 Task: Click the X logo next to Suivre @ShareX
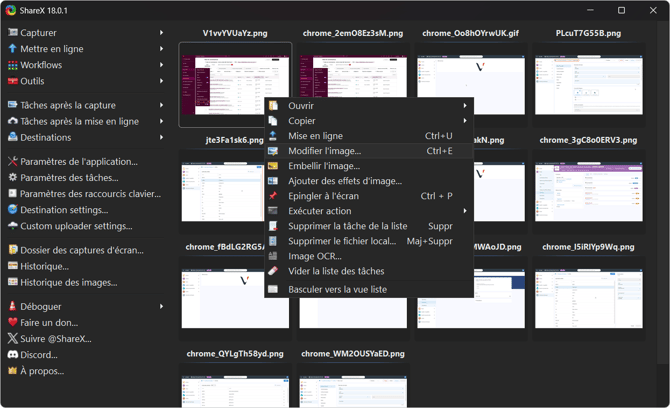click(13, 338)
